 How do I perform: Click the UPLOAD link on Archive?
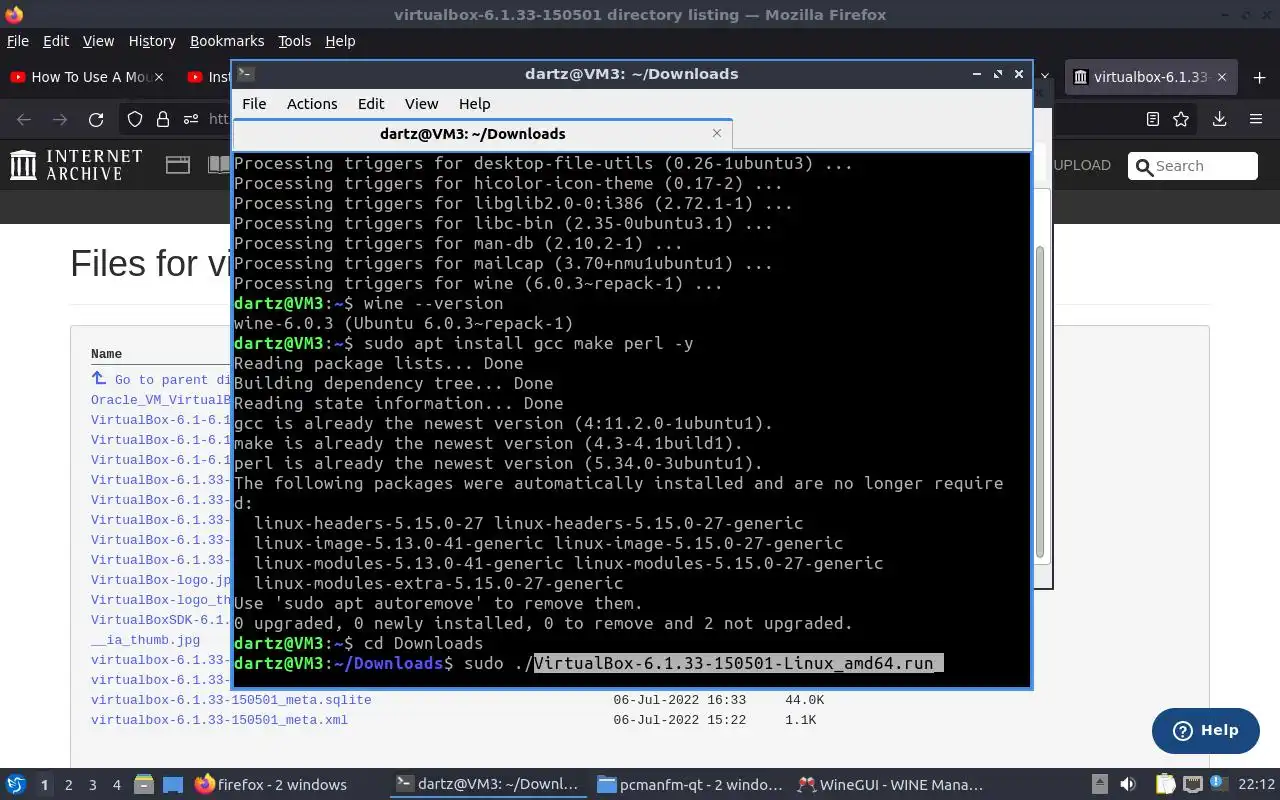pos(1082,166)
